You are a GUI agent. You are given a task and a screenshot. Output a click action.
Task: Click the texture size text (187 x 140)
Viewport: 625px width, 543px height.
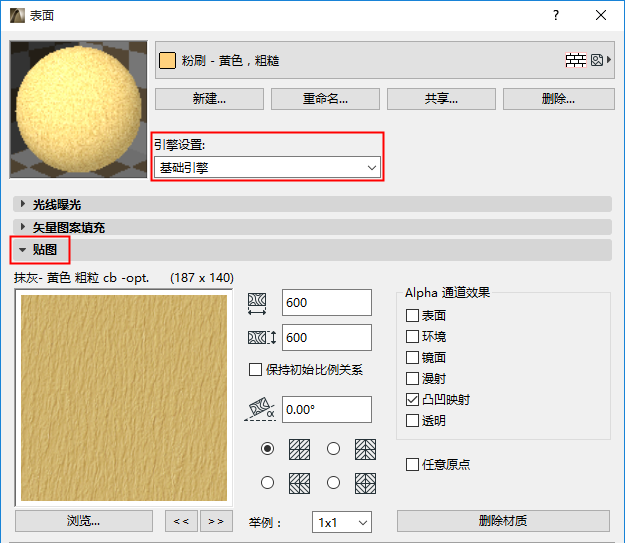[x=202, y=278]
